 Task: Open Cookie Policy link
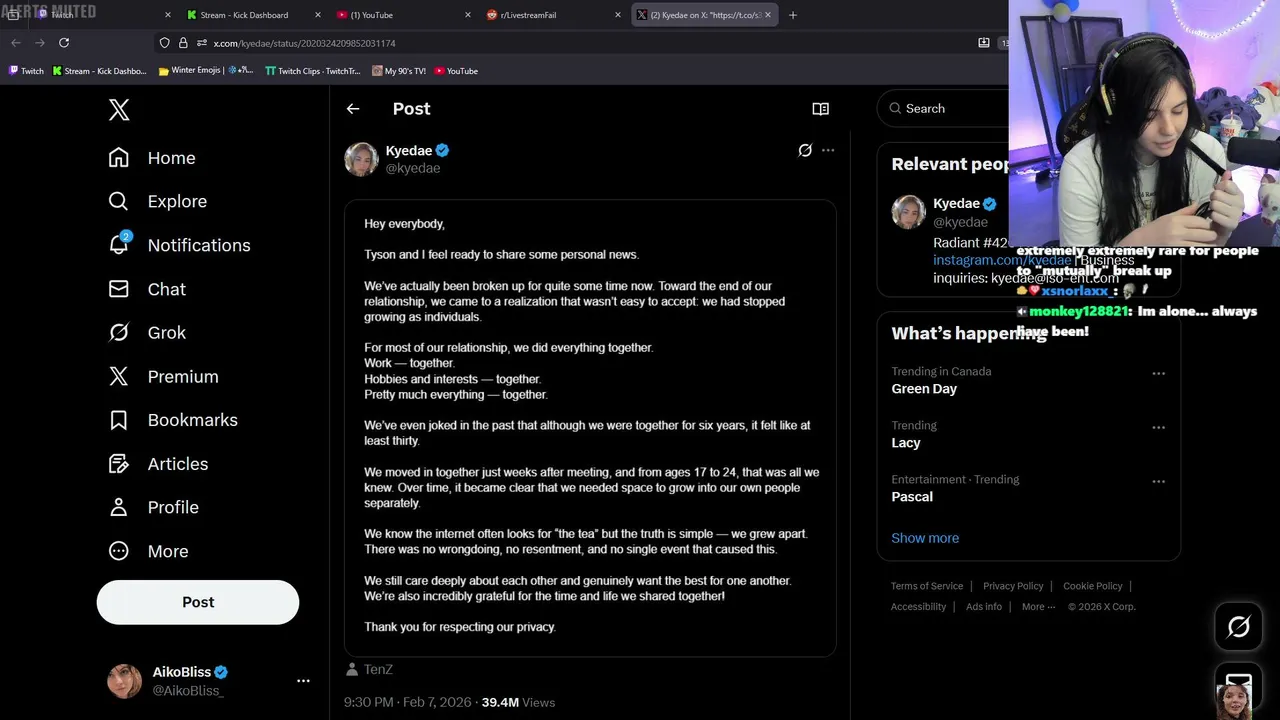tap(1092, 586)
